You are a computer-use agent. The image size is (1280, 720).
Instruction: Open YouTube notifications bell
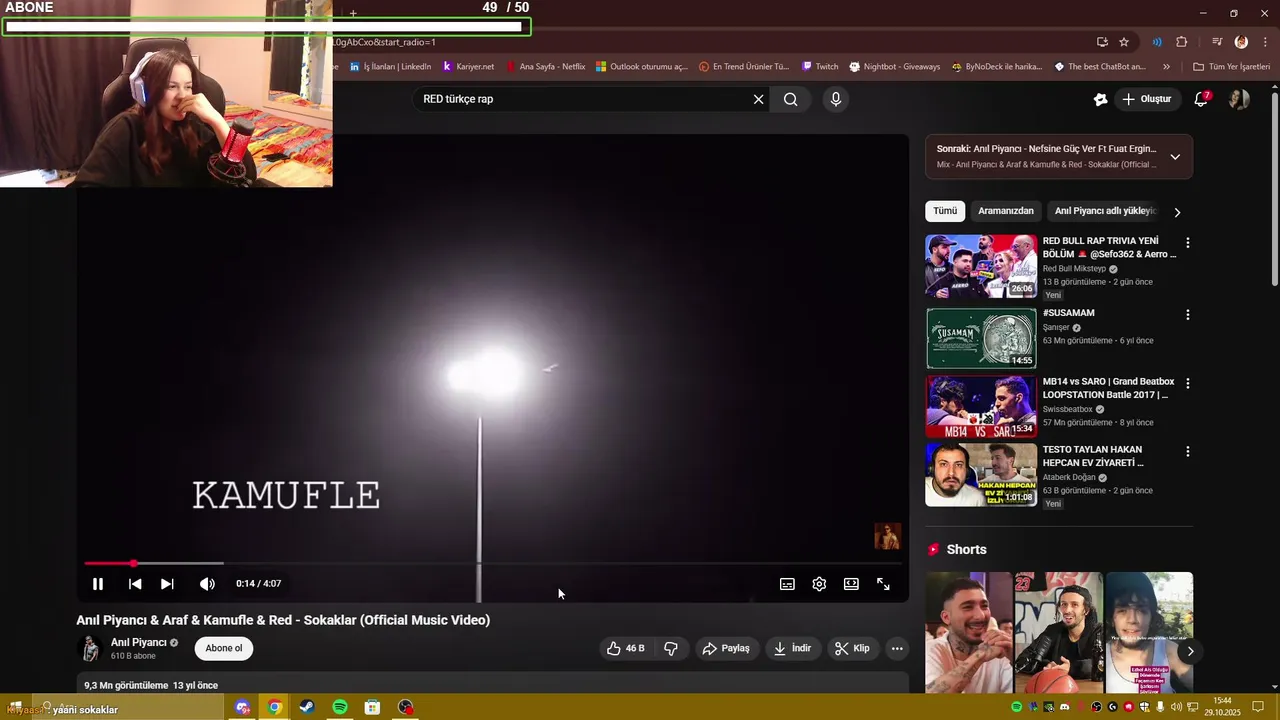1201,99
